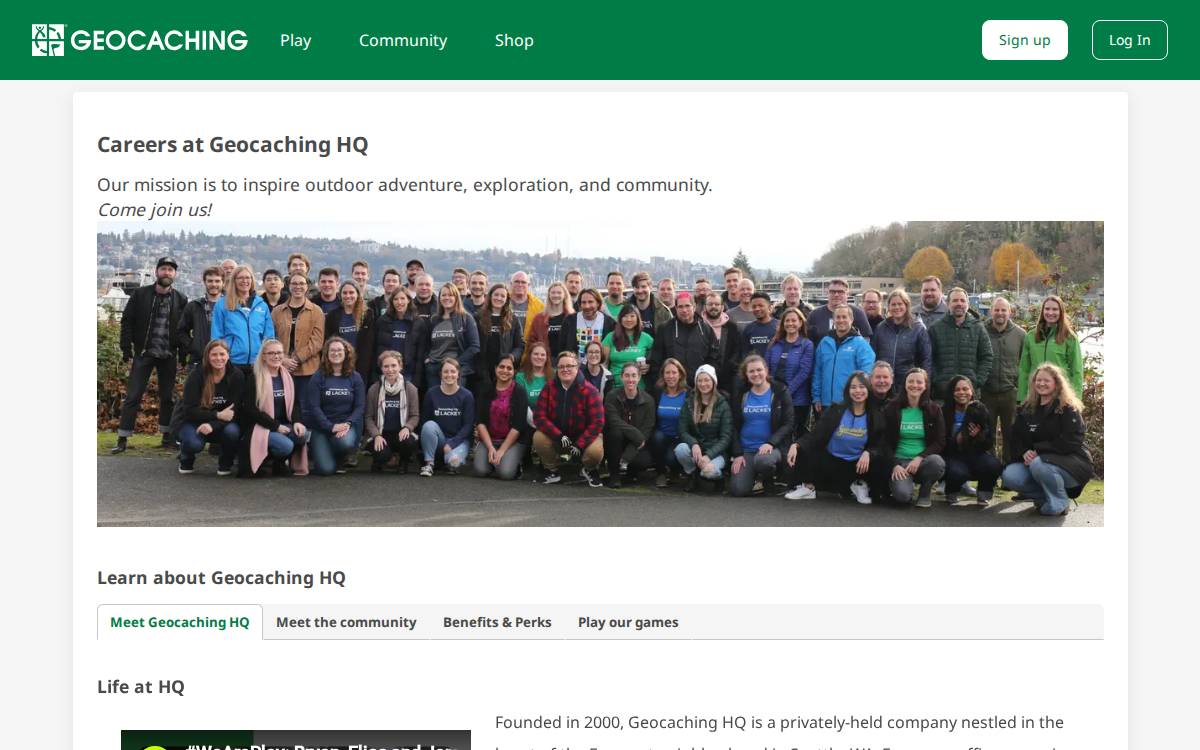Switch to Play our games tab

(628, 622)
